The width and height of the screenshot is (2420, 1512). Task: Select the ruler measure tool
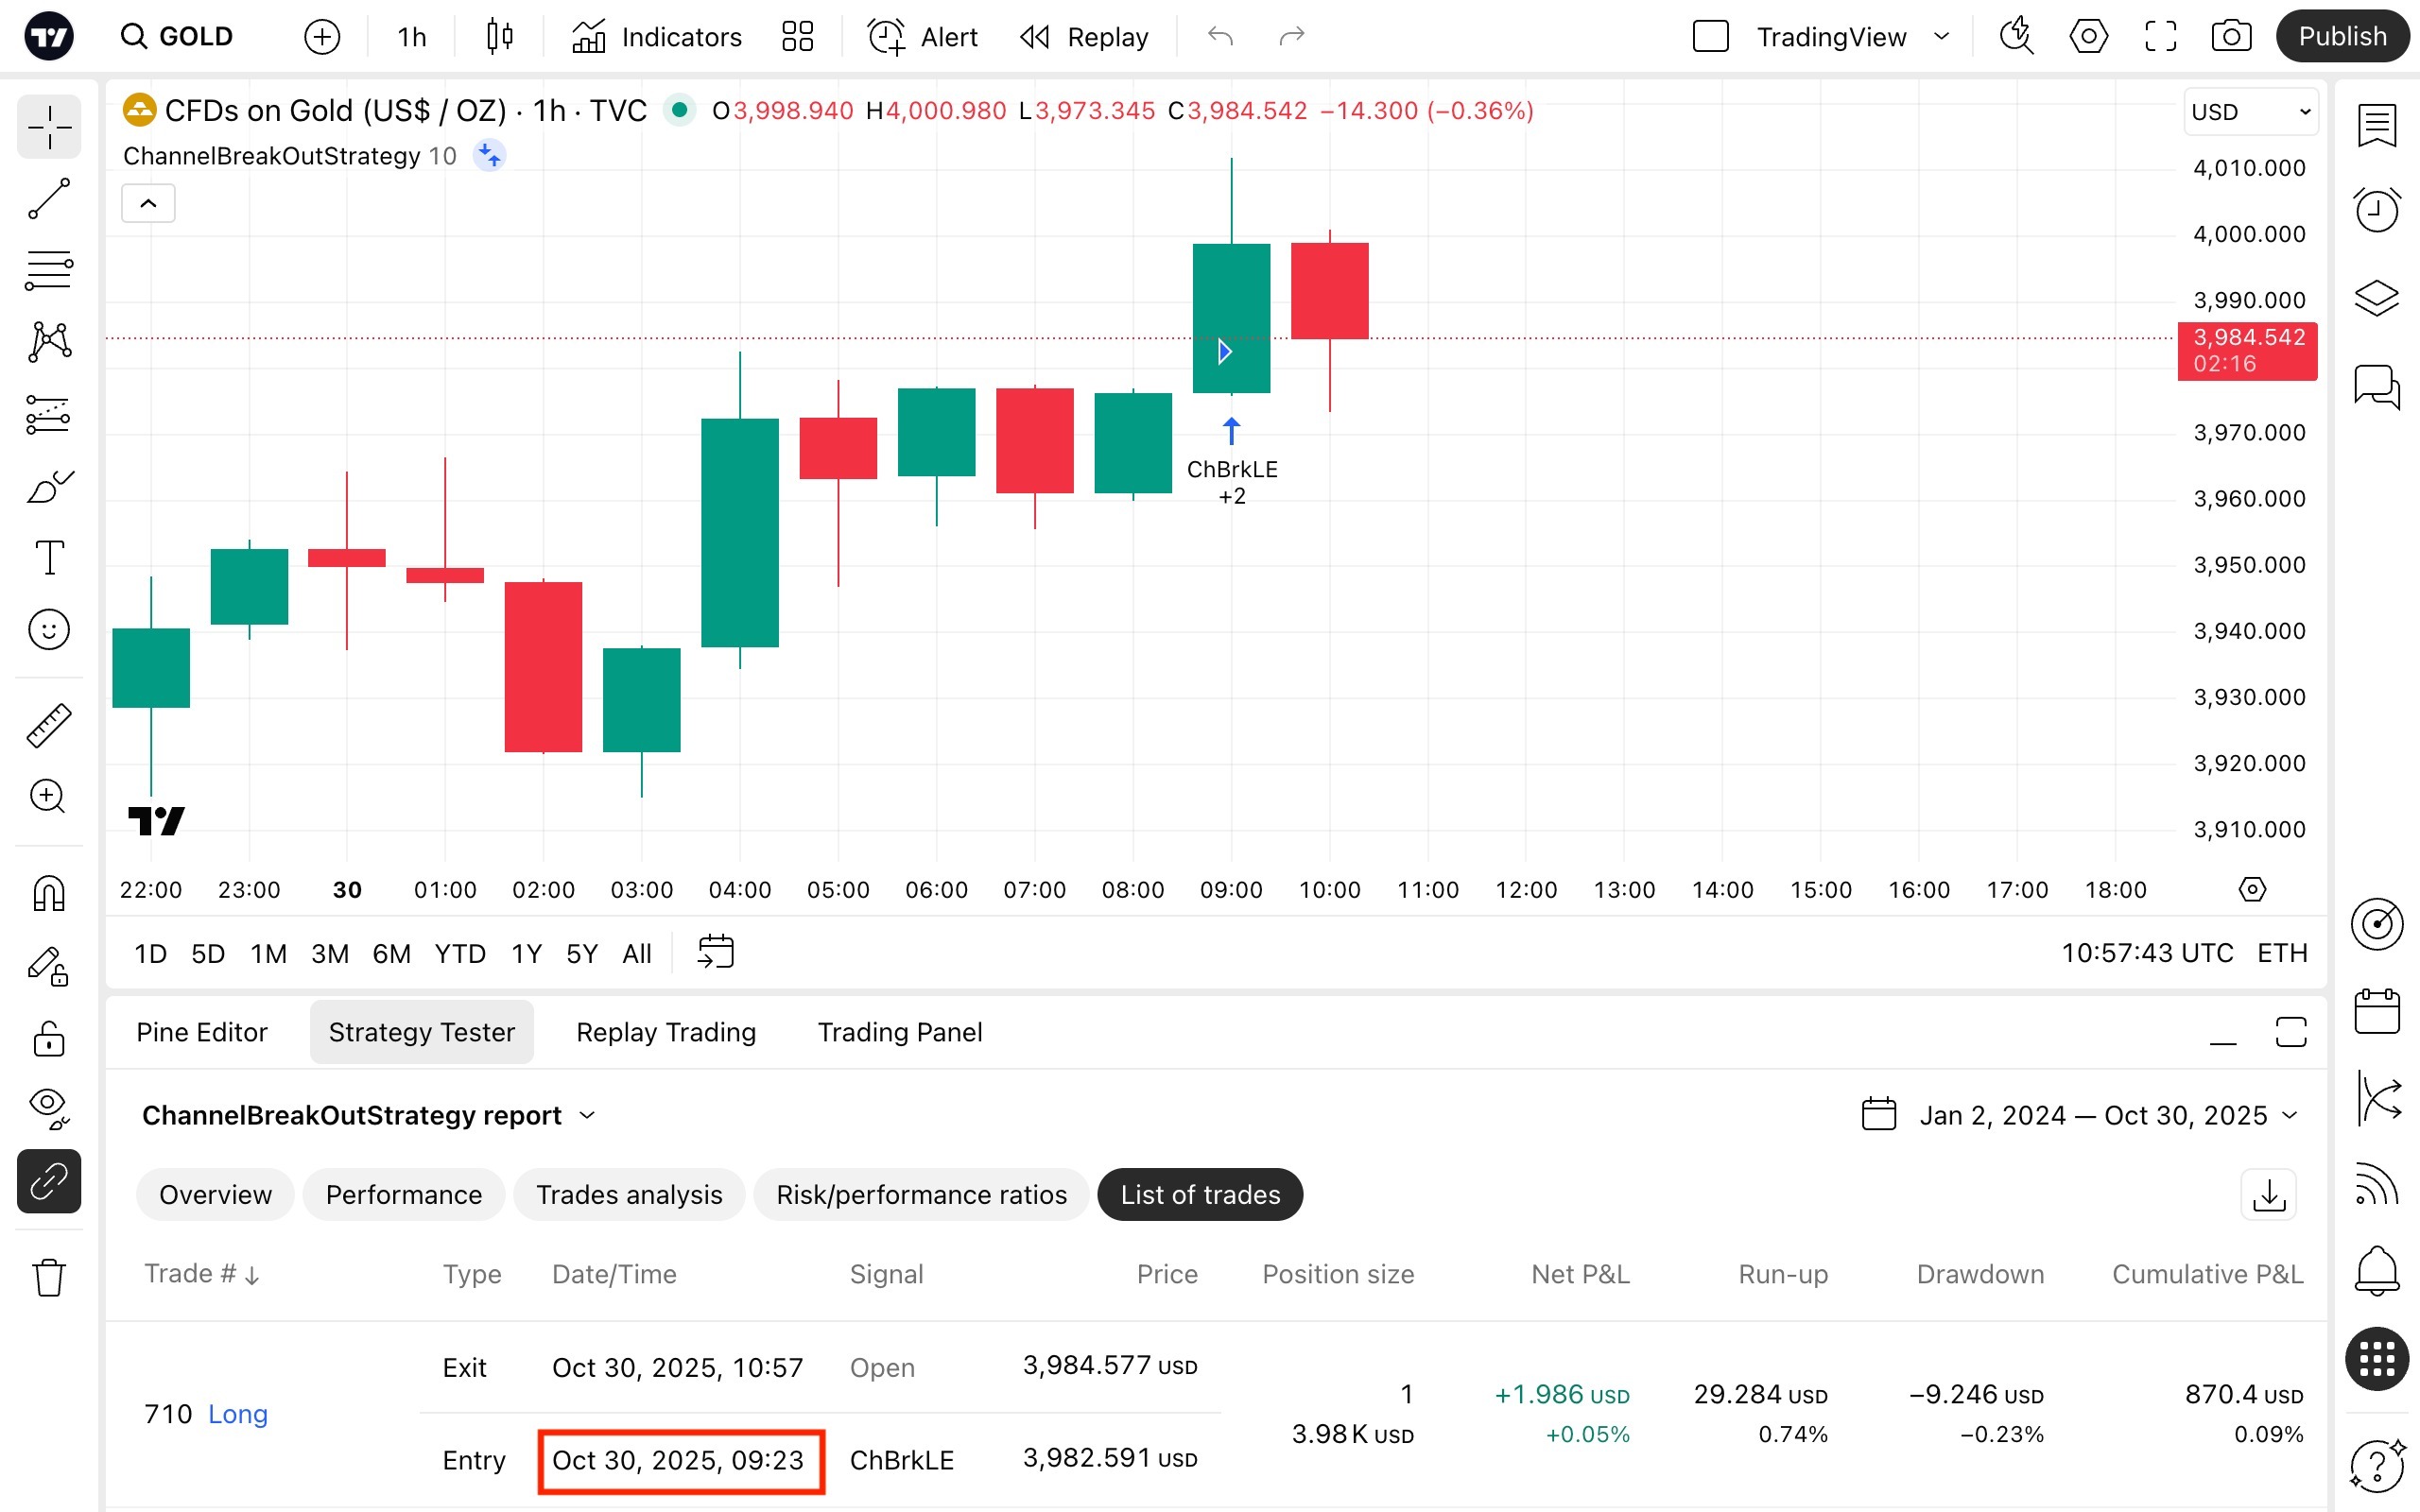click(49, 725)
